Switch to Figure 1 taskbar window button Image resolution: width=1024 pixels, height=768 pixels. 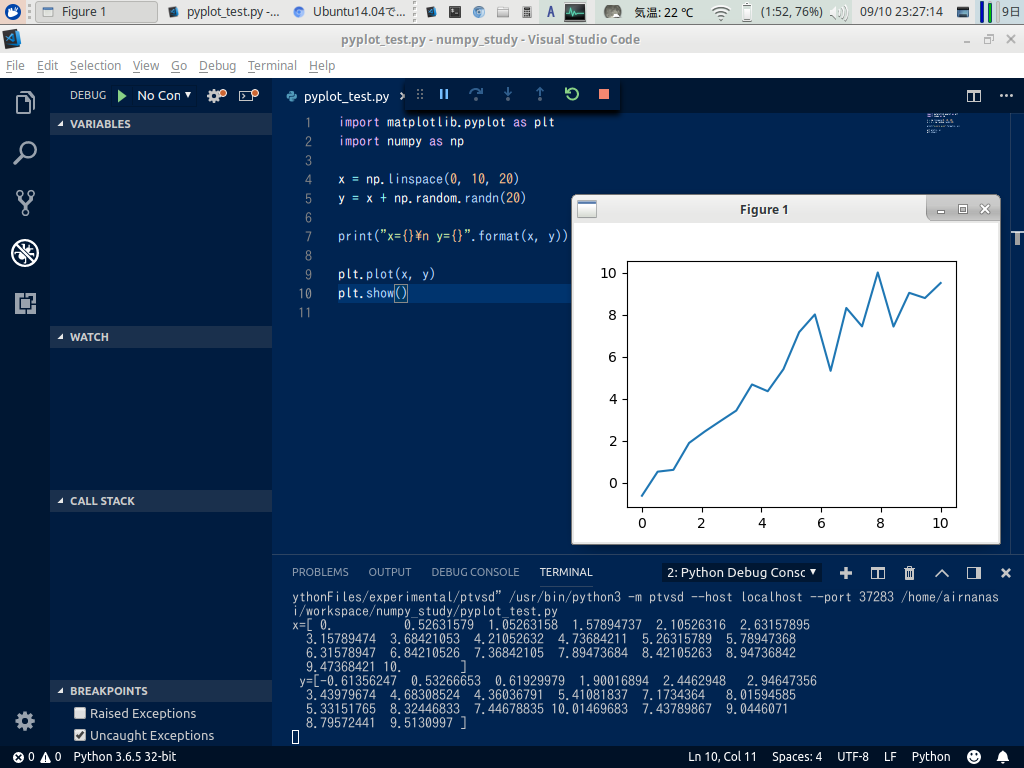click(96, 12)
